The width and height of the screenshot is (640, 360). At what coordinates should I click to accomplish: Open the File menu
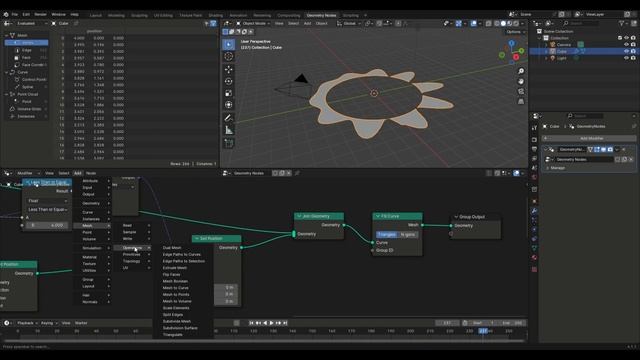pos(15,14)
